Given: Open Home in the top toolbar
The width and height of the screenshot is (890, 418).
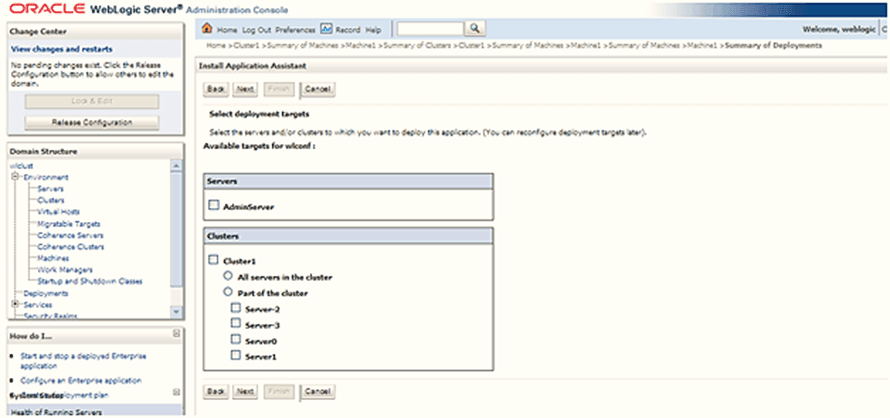Looking at the screenshot, I should tap(227, 30).
